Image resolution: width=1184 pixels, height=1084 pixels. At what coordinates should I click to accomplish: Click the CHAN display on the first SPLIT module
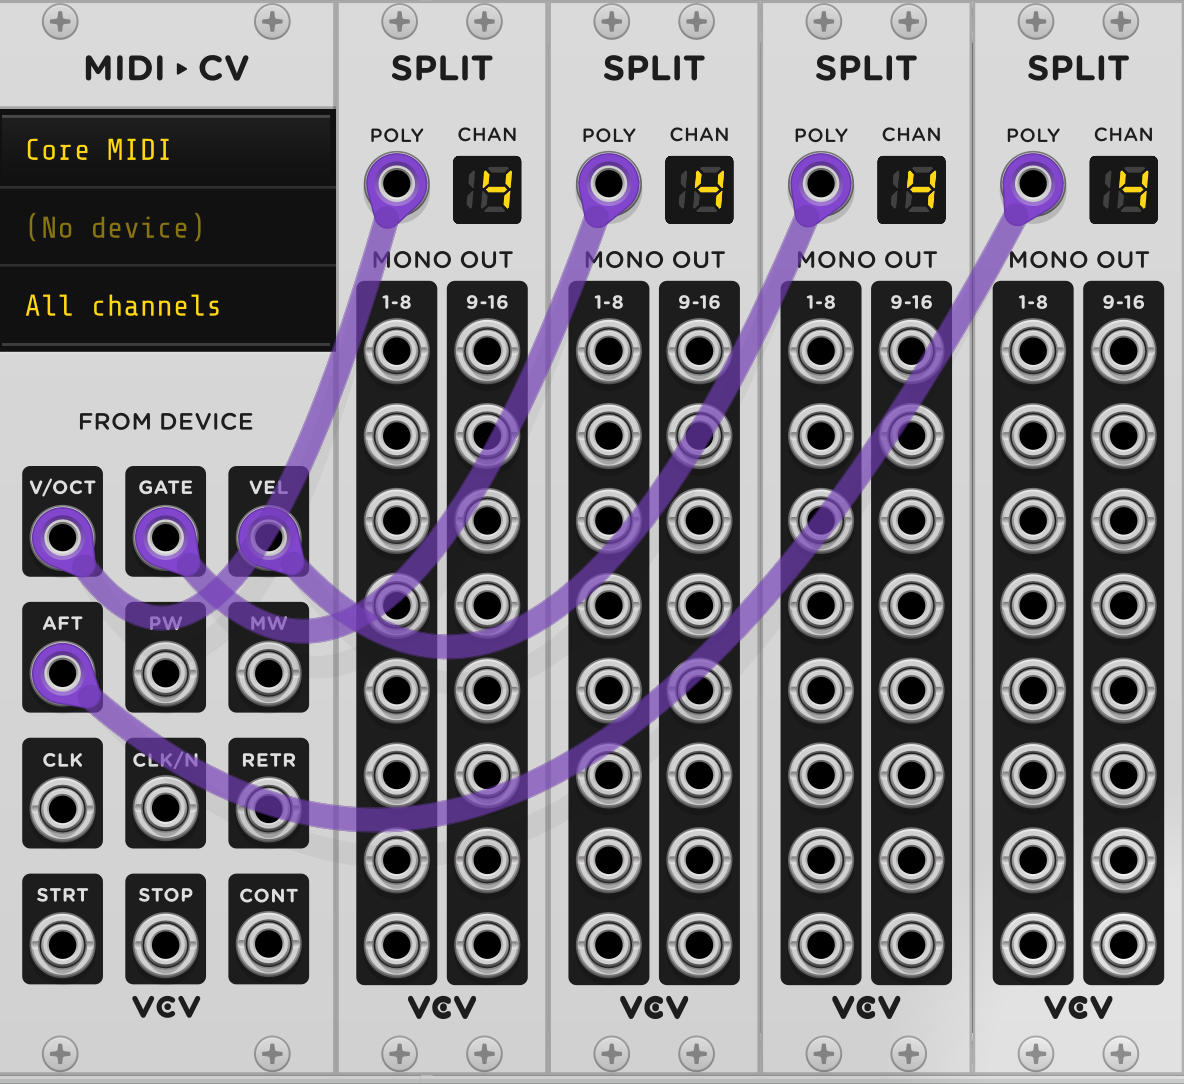(487, 191)
